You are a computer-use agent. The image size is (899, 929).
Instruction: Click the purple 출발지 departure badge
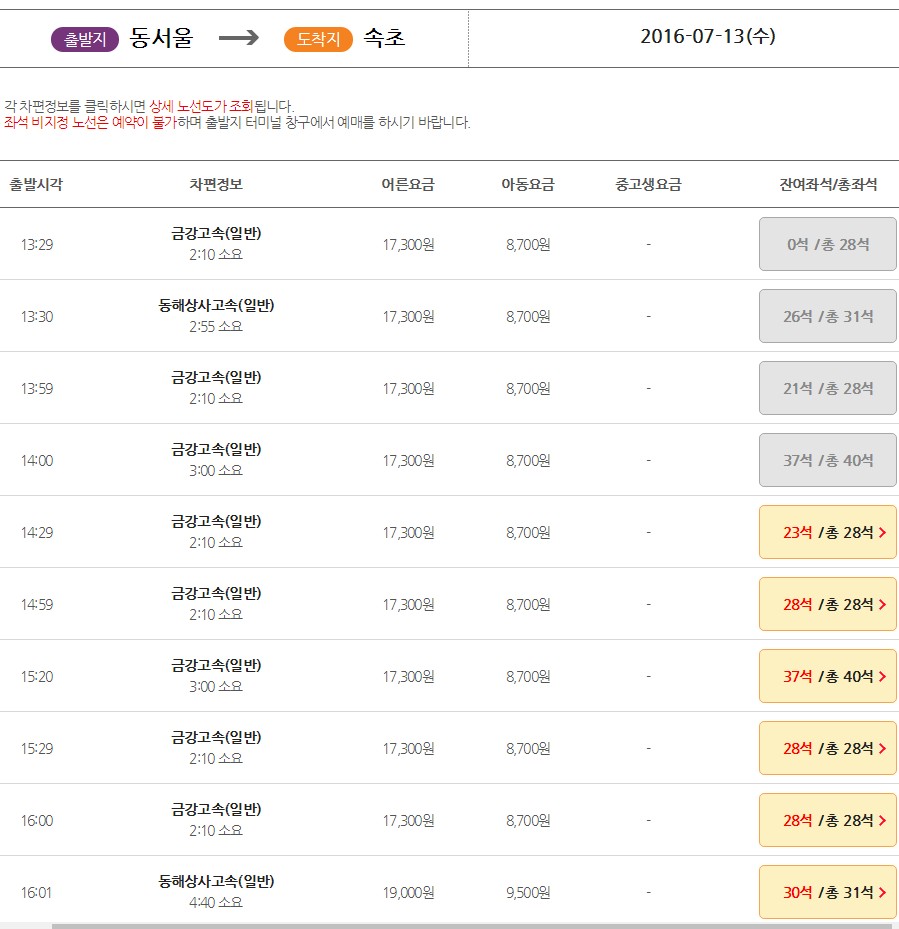point(85,39)
